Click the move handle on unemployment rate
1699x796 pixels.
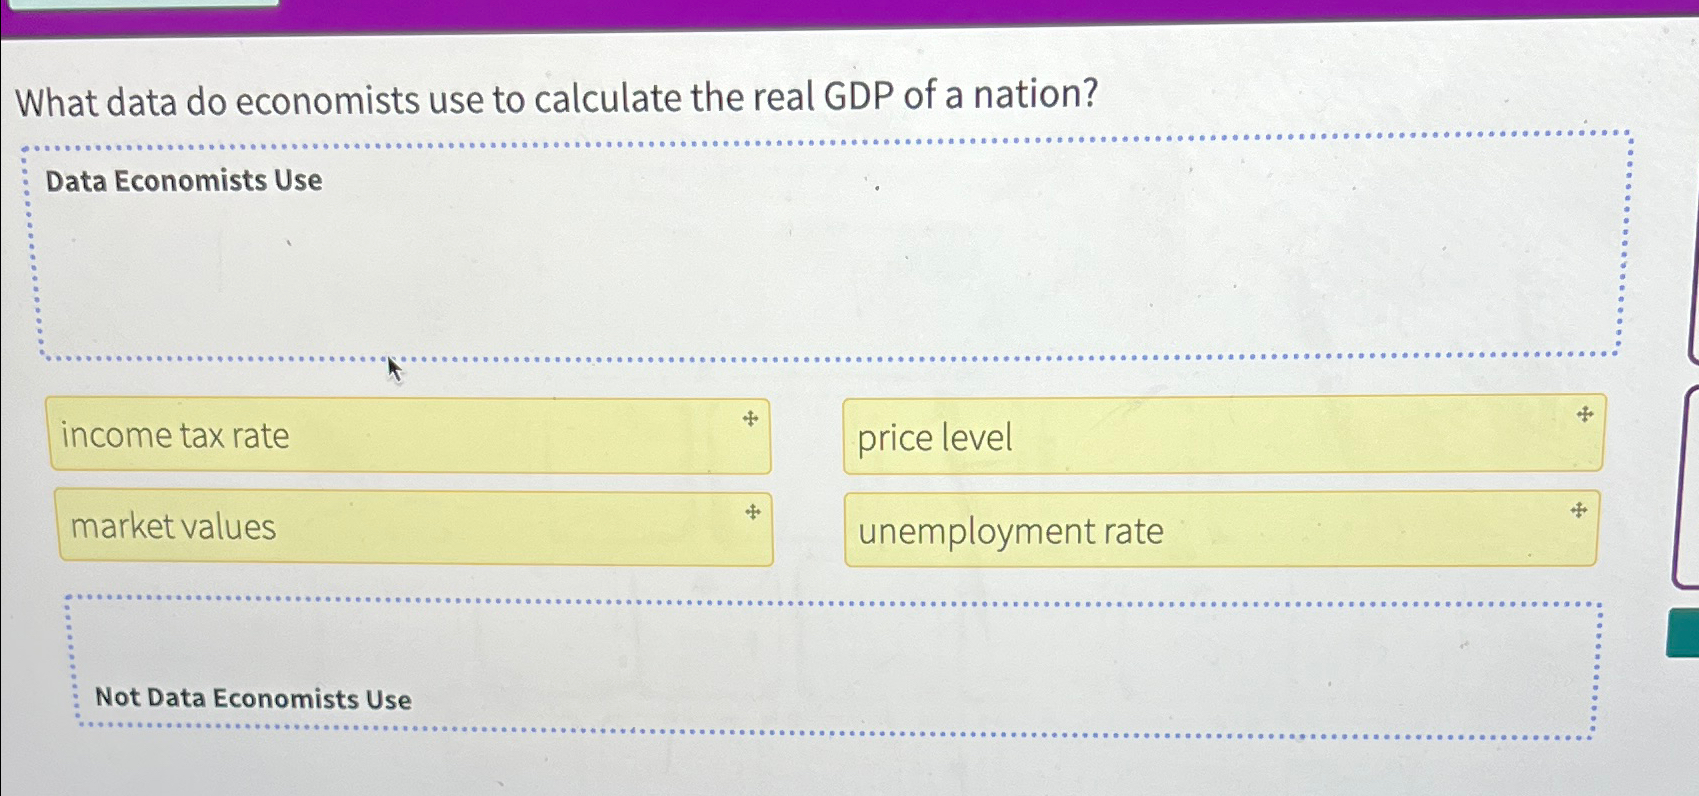(x=1577, y=510)
